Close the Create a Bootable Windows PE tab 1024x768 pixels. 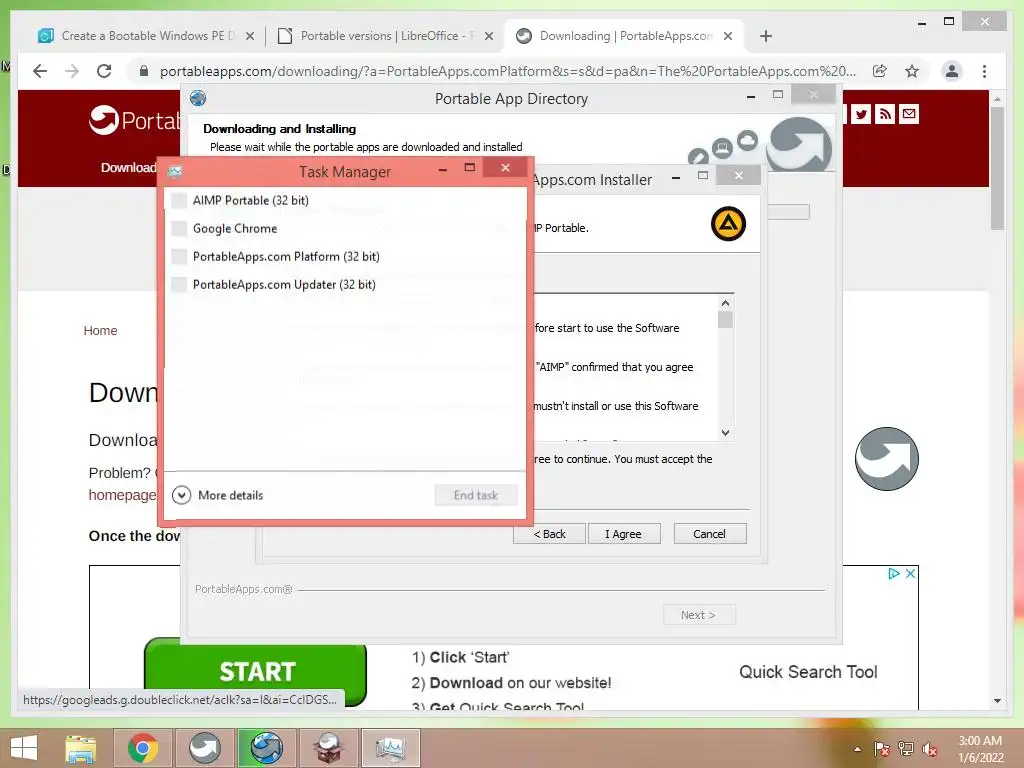[x=249, y=36]
